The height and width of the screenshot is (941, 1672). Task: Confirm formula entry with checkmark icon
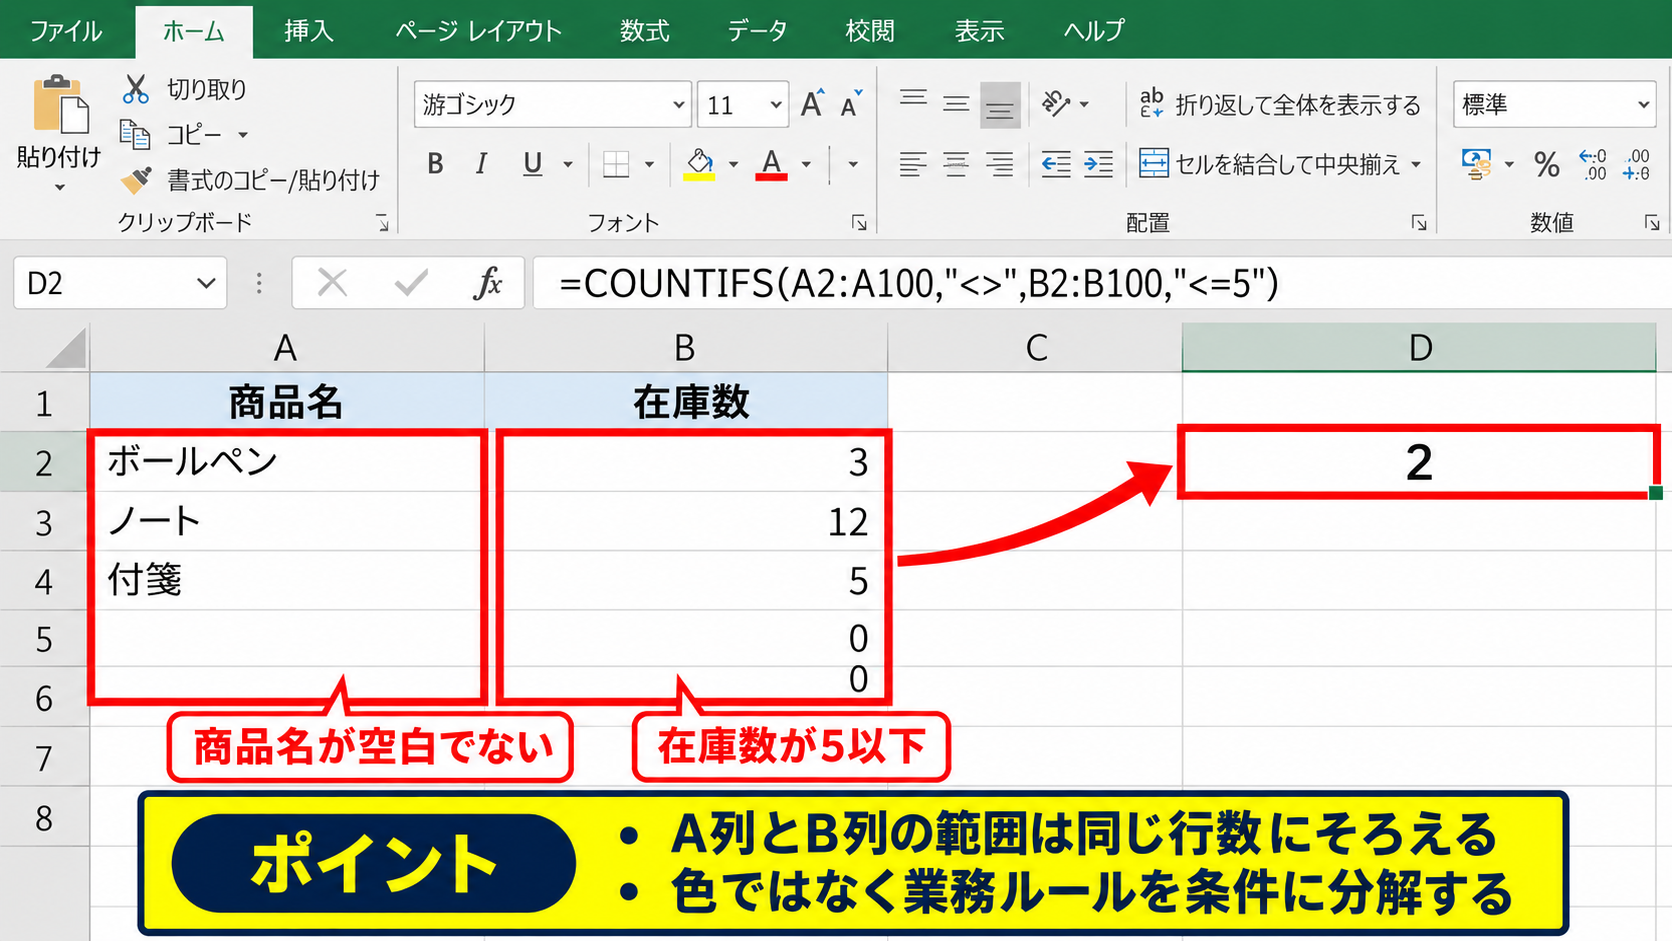pyautogui.click(x=410, y=284)
